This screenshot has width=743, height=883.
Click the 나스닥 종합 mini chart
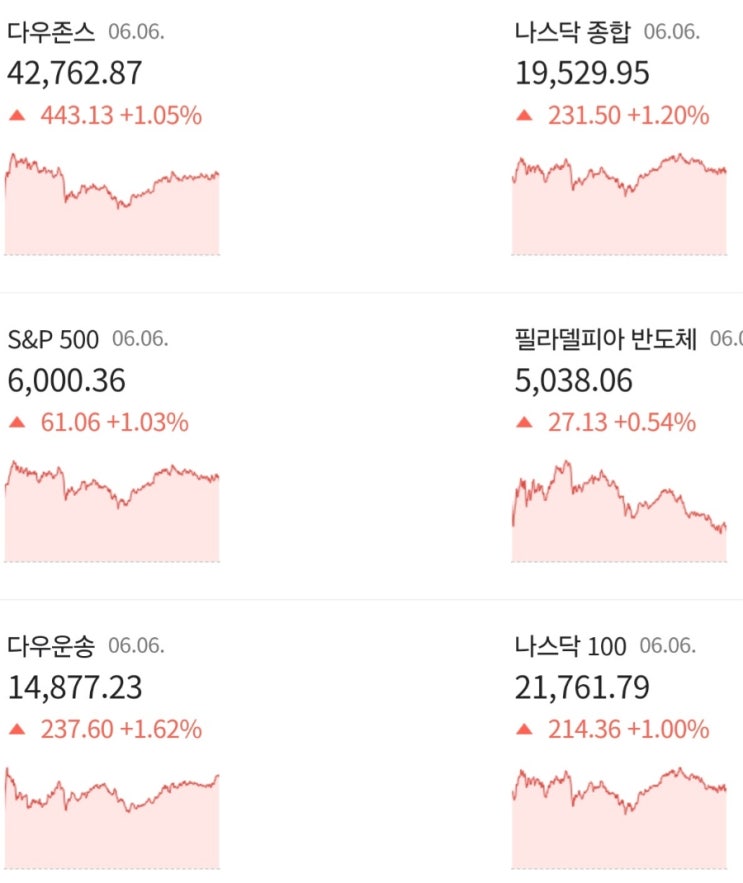click(619, 205)
